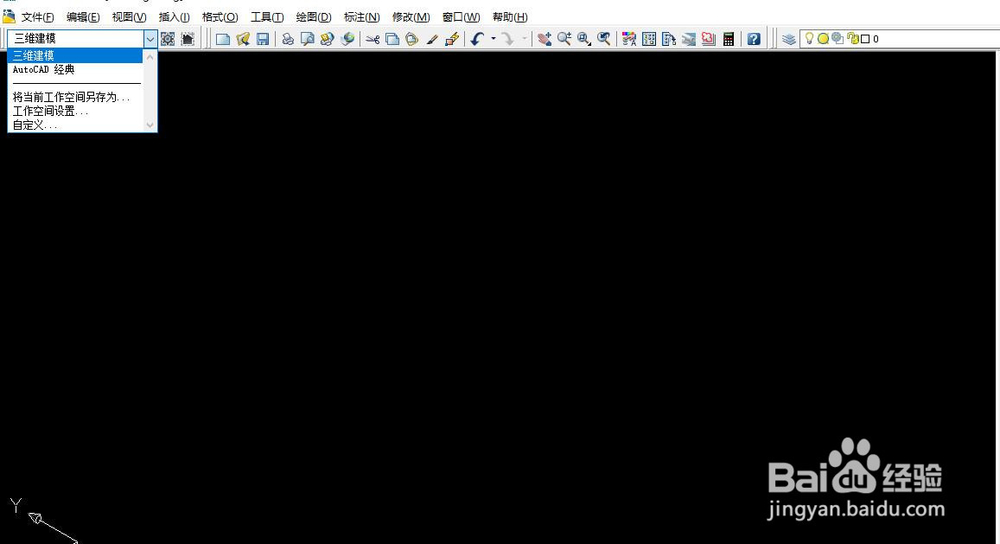Click layer 0 color square
The width and height of the screenshot is (1000, 544).
pos(865,39)
